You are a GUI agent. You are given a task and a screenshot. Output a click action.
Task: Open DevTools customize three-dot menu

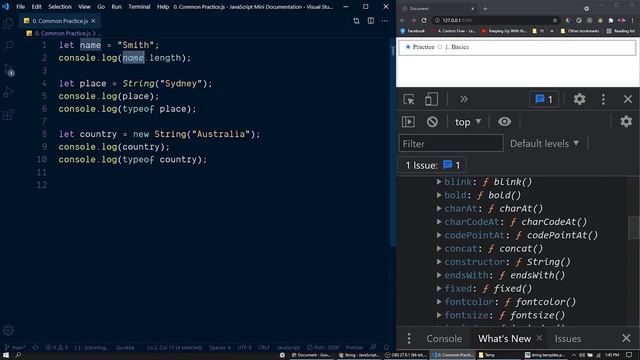[603, 99]
